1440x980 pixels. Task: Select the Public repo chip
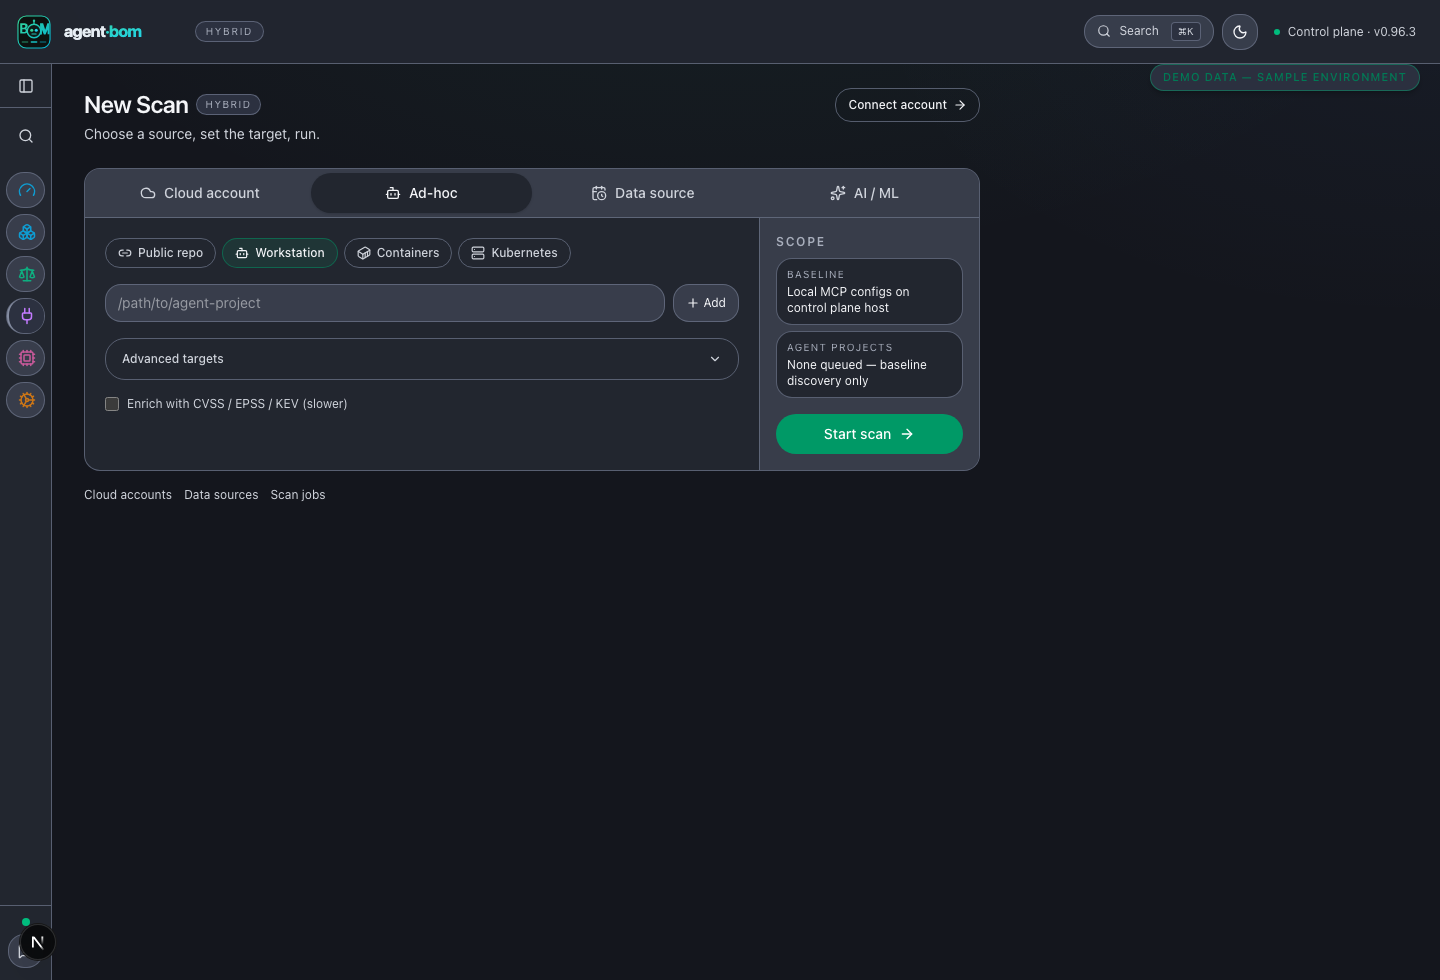pos(160,253)
